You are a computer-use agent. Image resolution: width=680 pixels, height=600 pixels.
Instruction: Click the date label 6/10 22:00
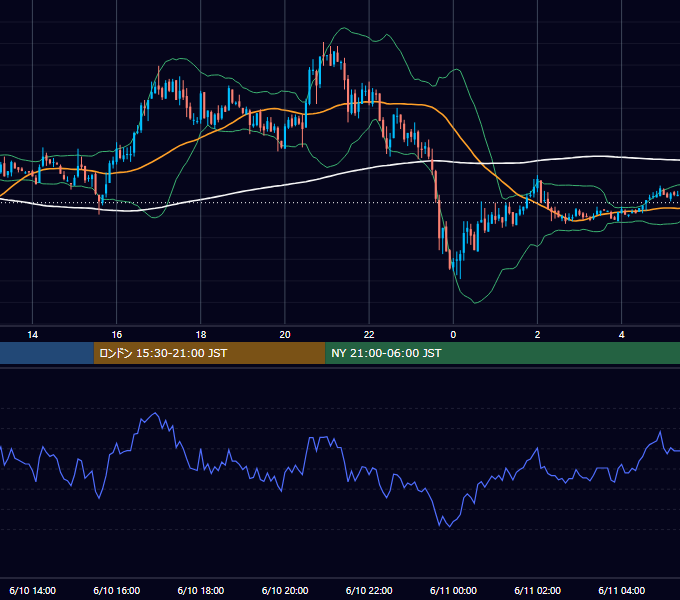369,590
